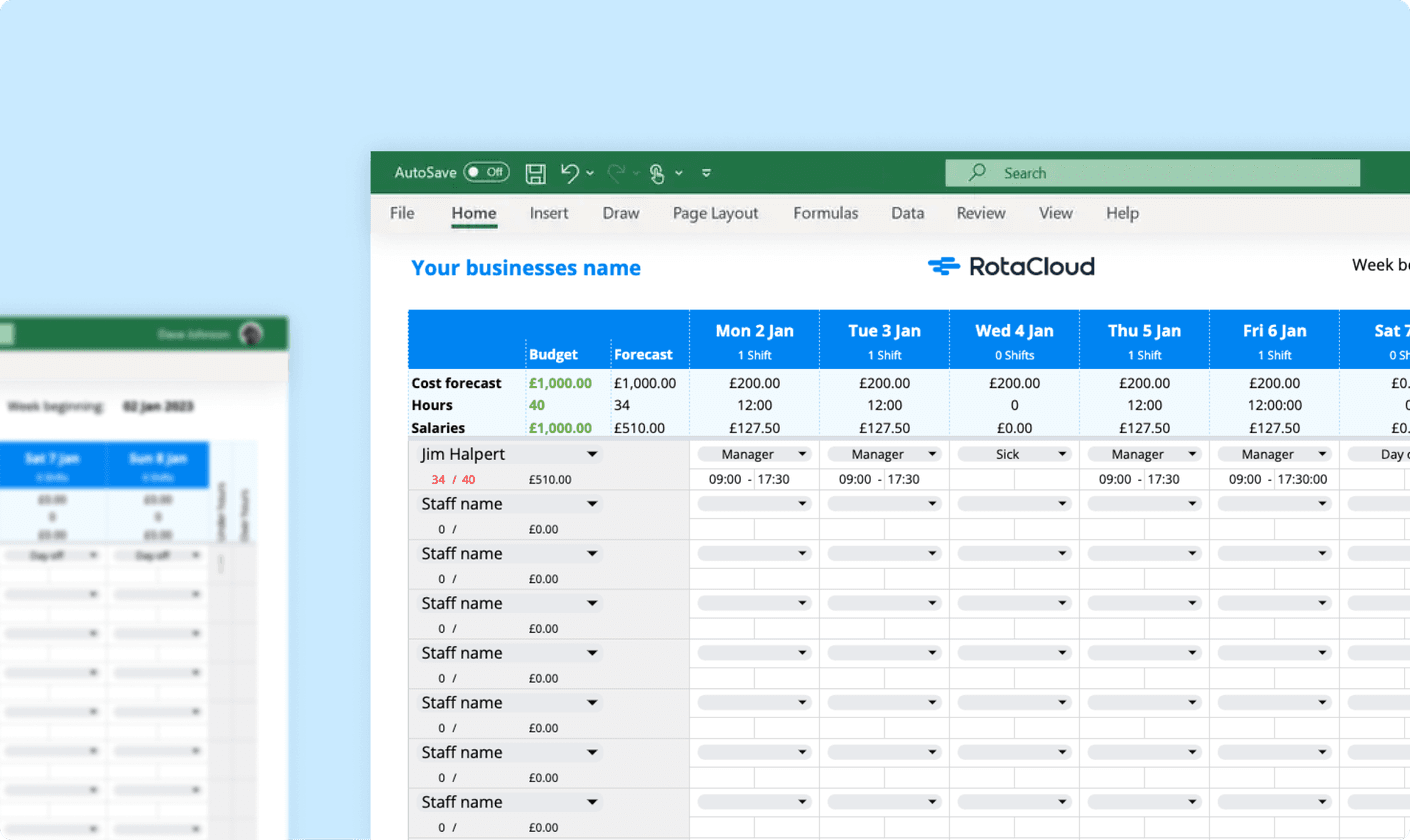This screenshot has height=840, width=1410.
Task: Click the RotaCloud logo
Action: pos(1011,266)
